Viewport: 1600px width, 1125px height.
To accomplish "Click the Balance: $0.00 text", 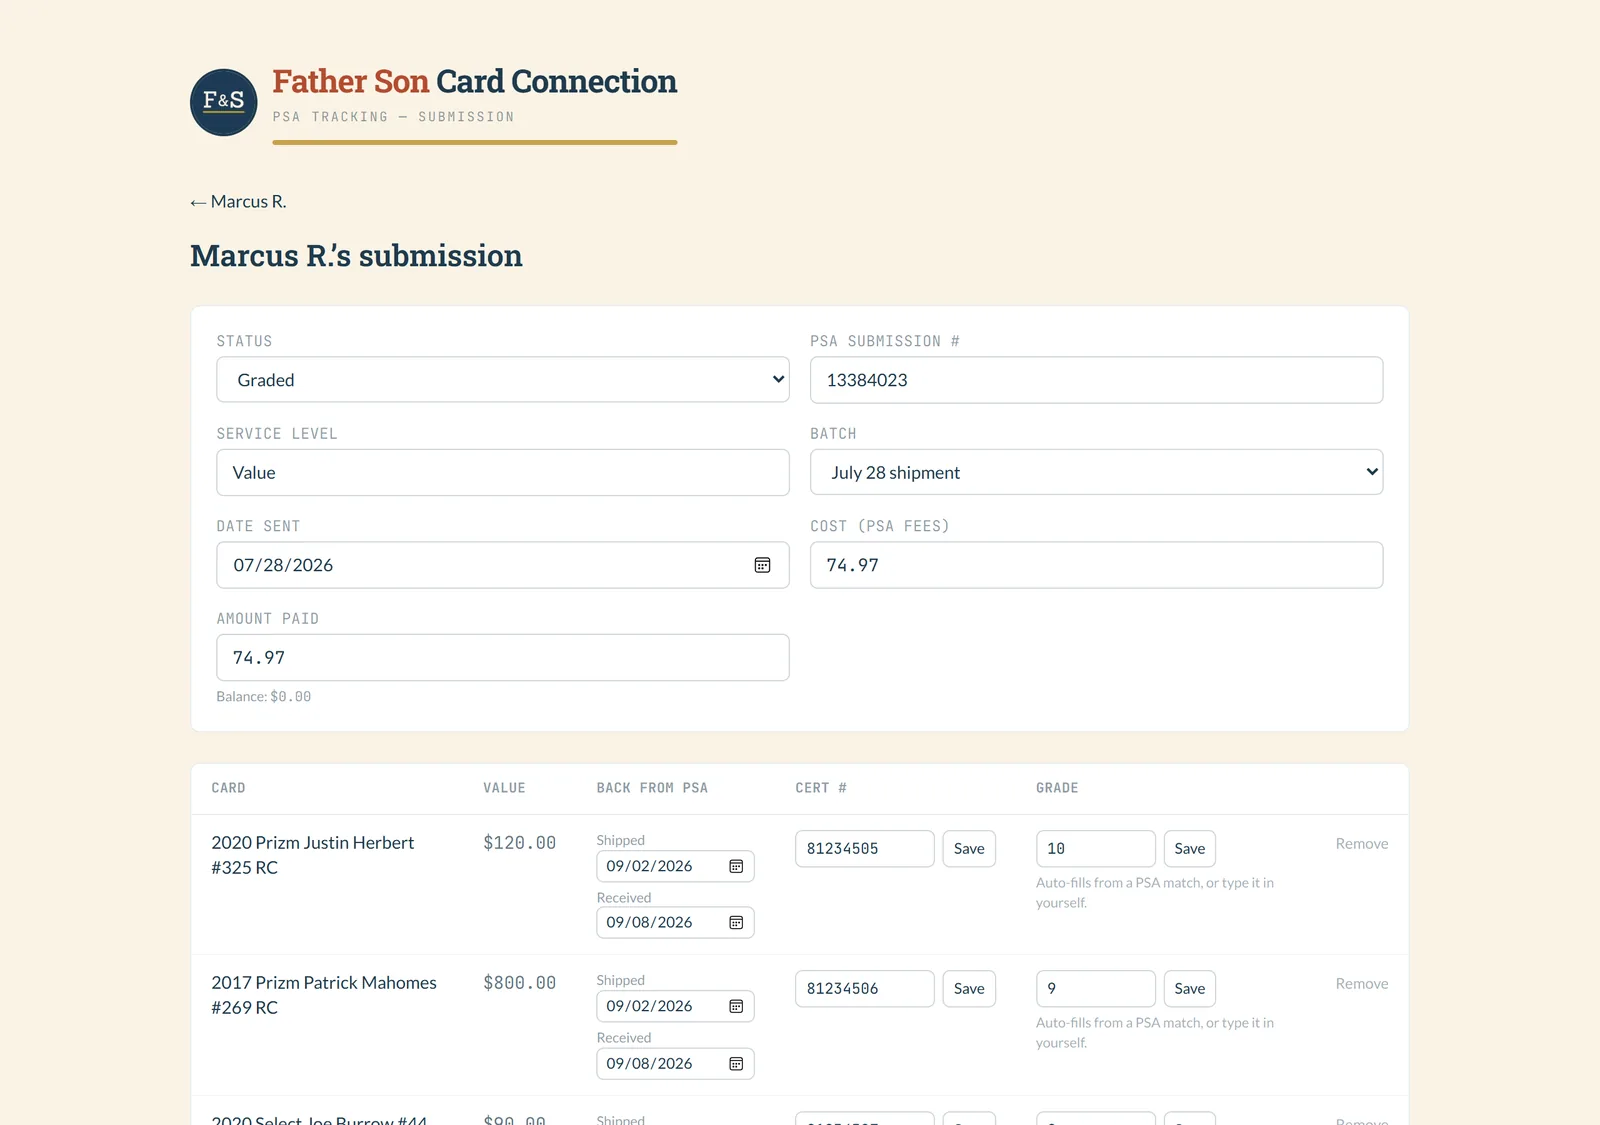I will point(264,696).
